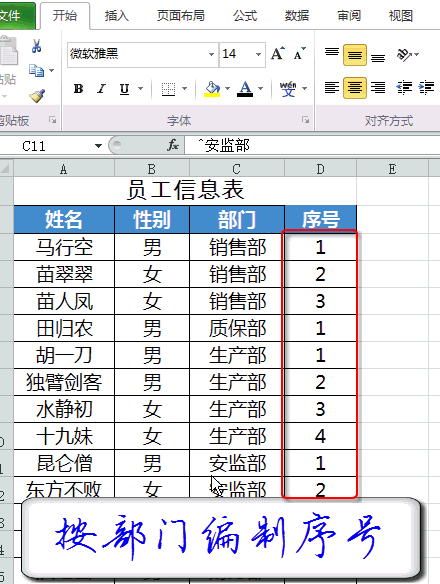Toggle horizontal Center alignment
Image resolution: width=440 pixels, height=584 pixels.
pos(354,88)
